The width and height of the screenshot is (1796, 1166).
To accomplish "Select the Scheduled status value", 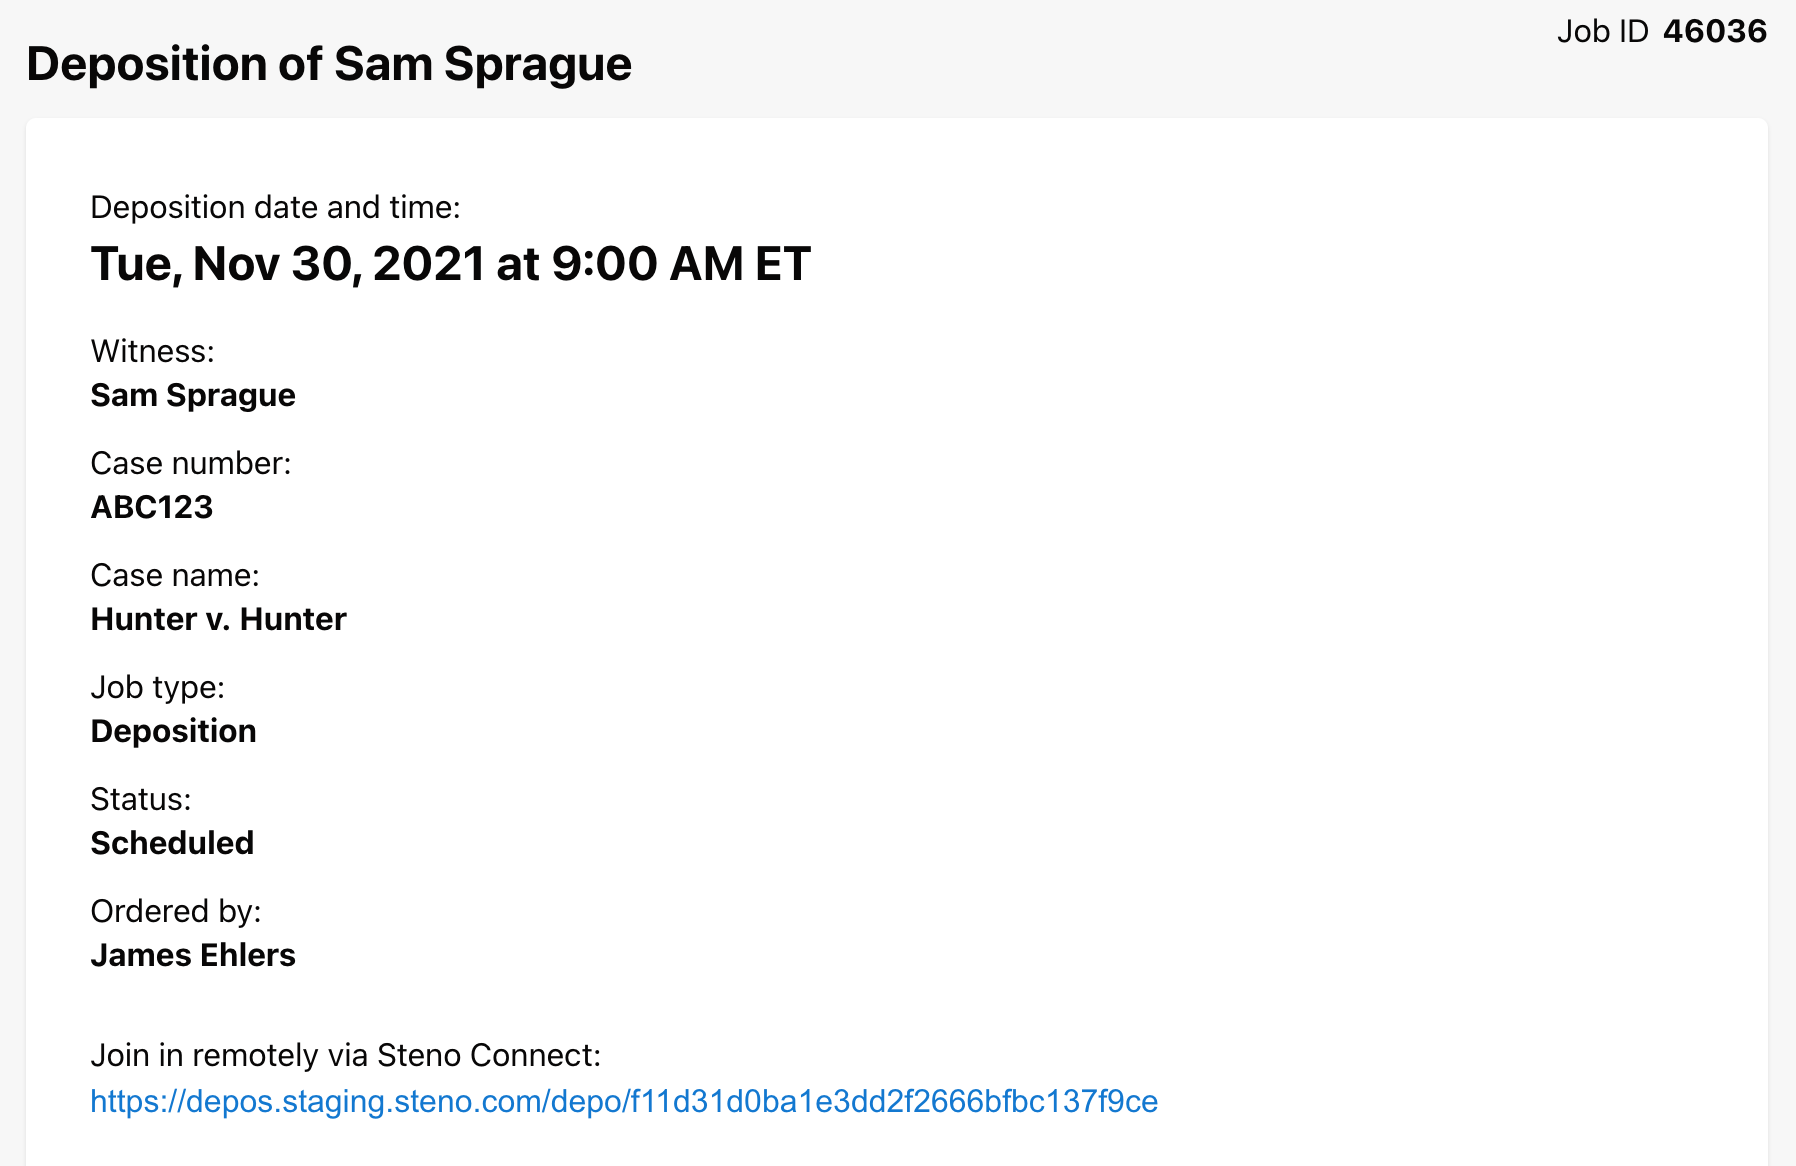I will [172, 843].
